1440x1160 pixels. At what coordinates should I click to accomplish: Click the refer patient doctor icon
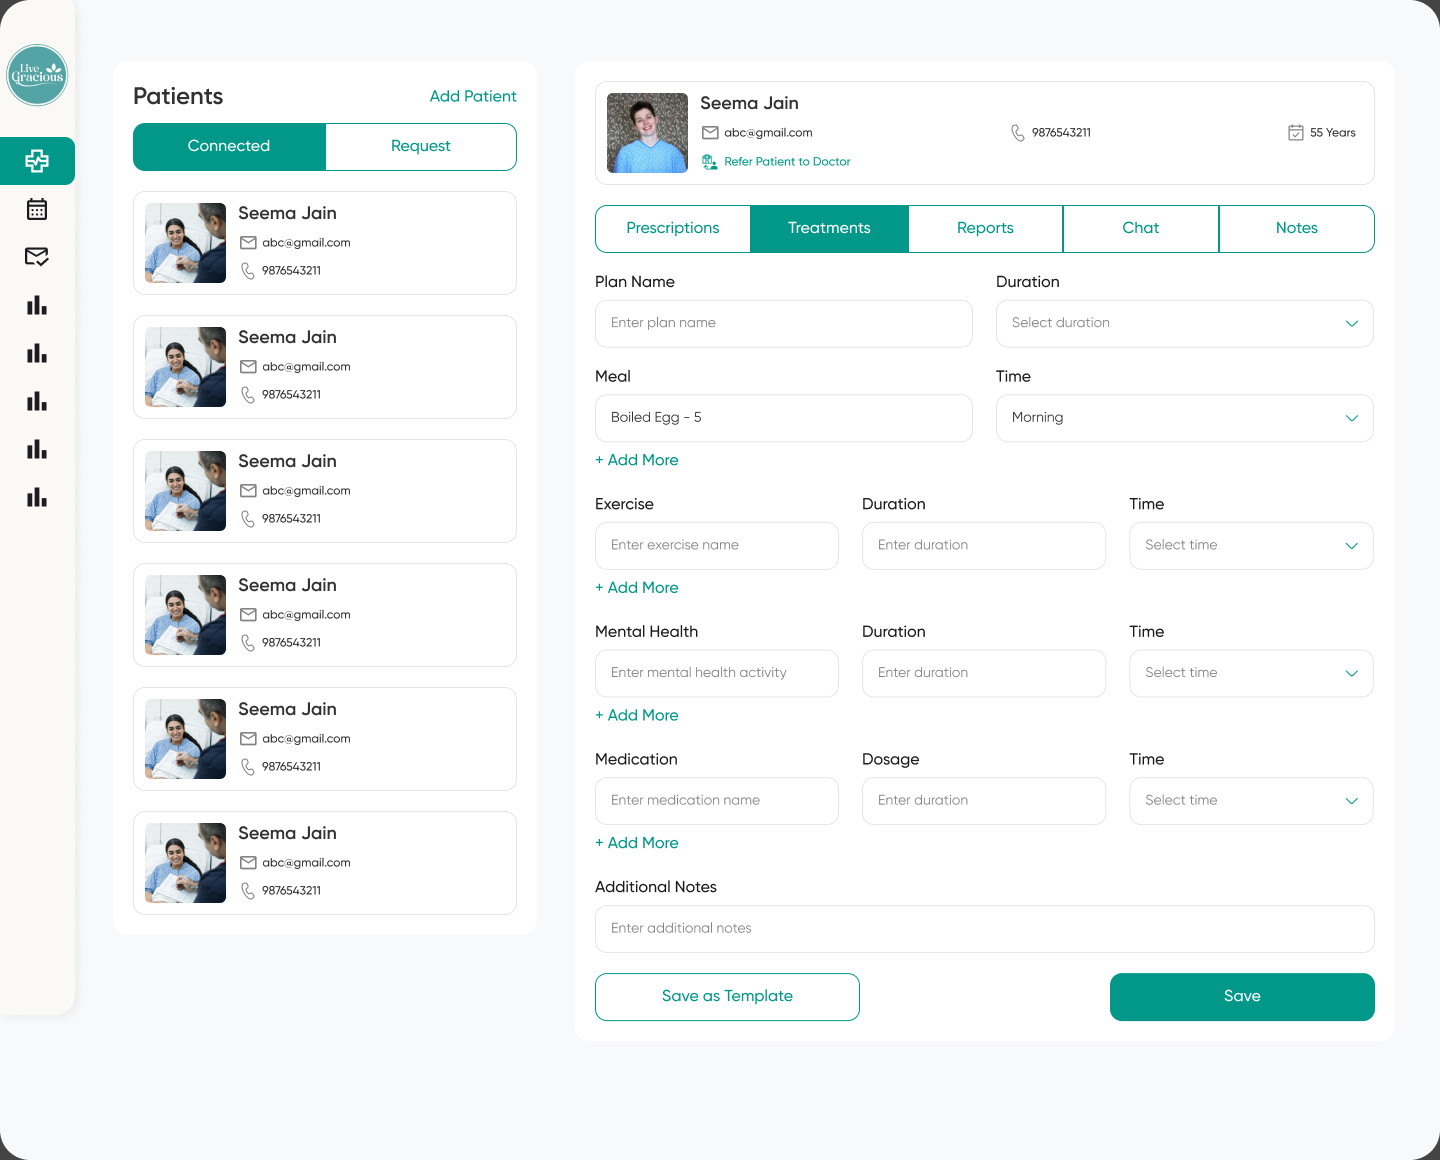pyautogui.click(x=709, y=161)
